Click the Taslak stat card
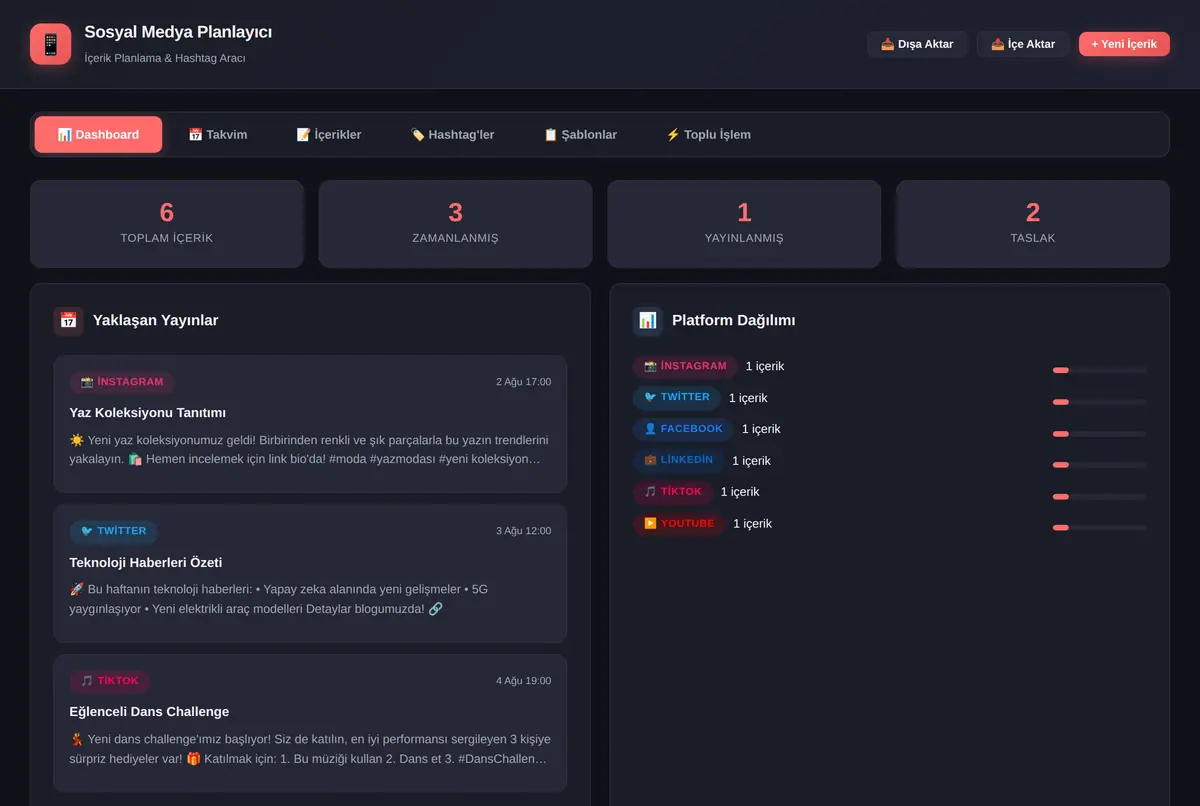 [1033, 224]
